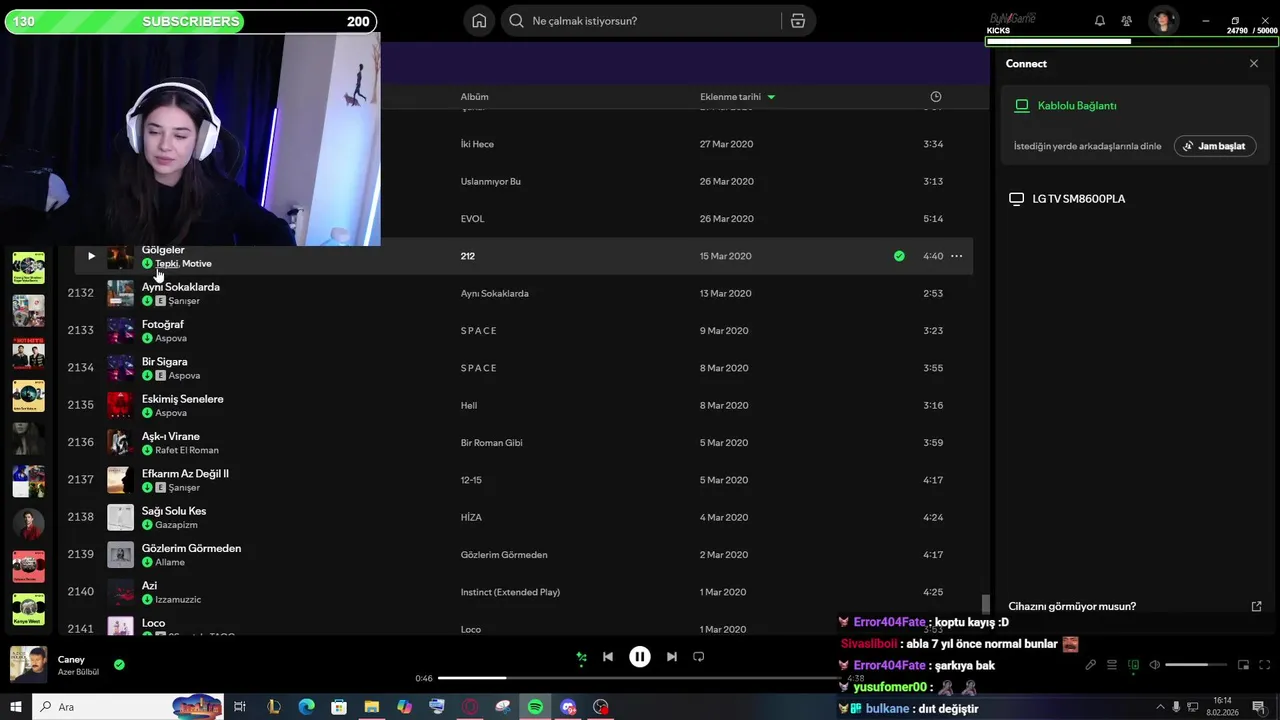Select the LG TV SM8600PLA device
Viewport: 1280px width, 720px height.
(1067, 199)
